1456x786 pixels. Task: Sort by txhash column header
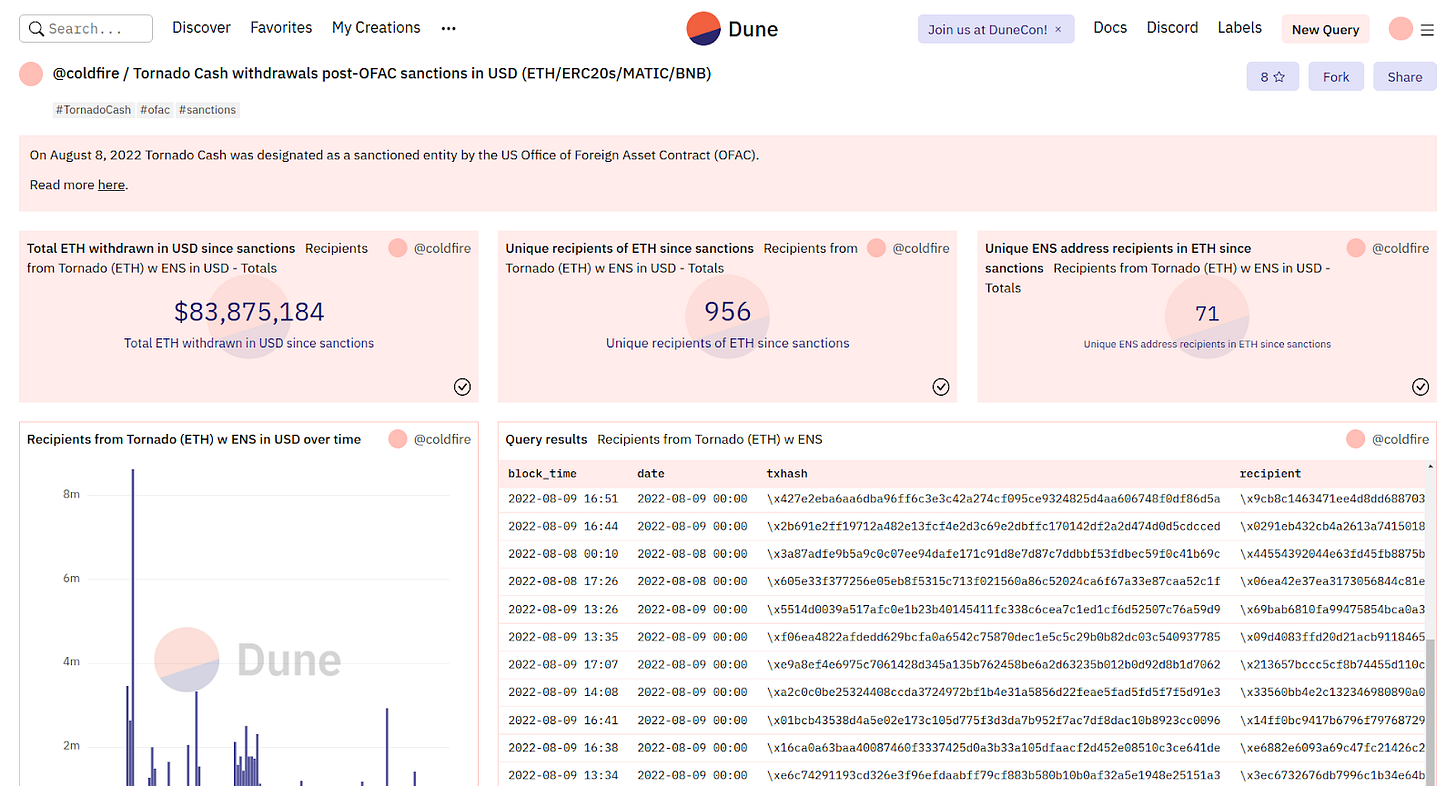point(787,473)
